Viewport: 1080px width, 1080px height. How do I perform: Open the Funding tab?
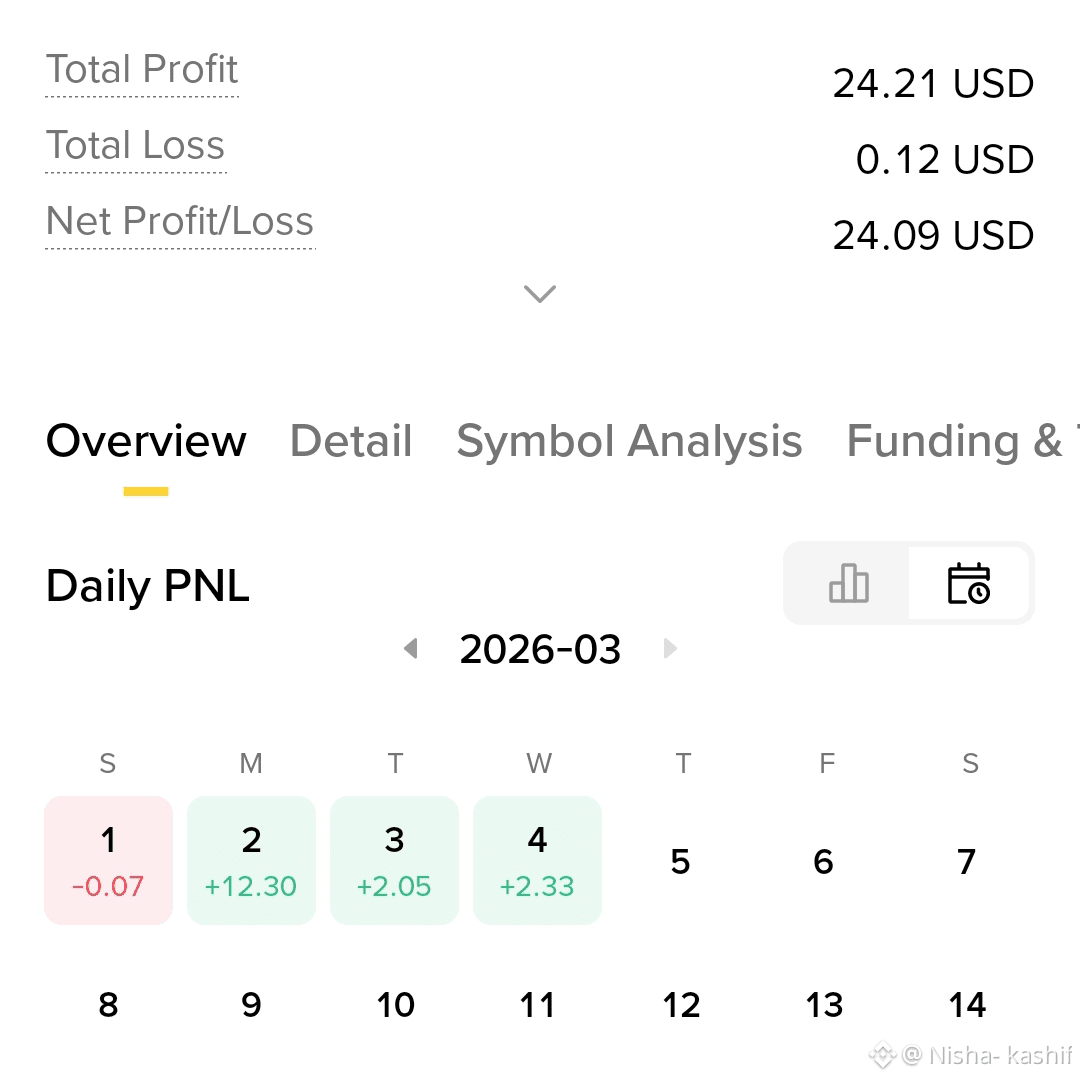[x=962, y=441]
